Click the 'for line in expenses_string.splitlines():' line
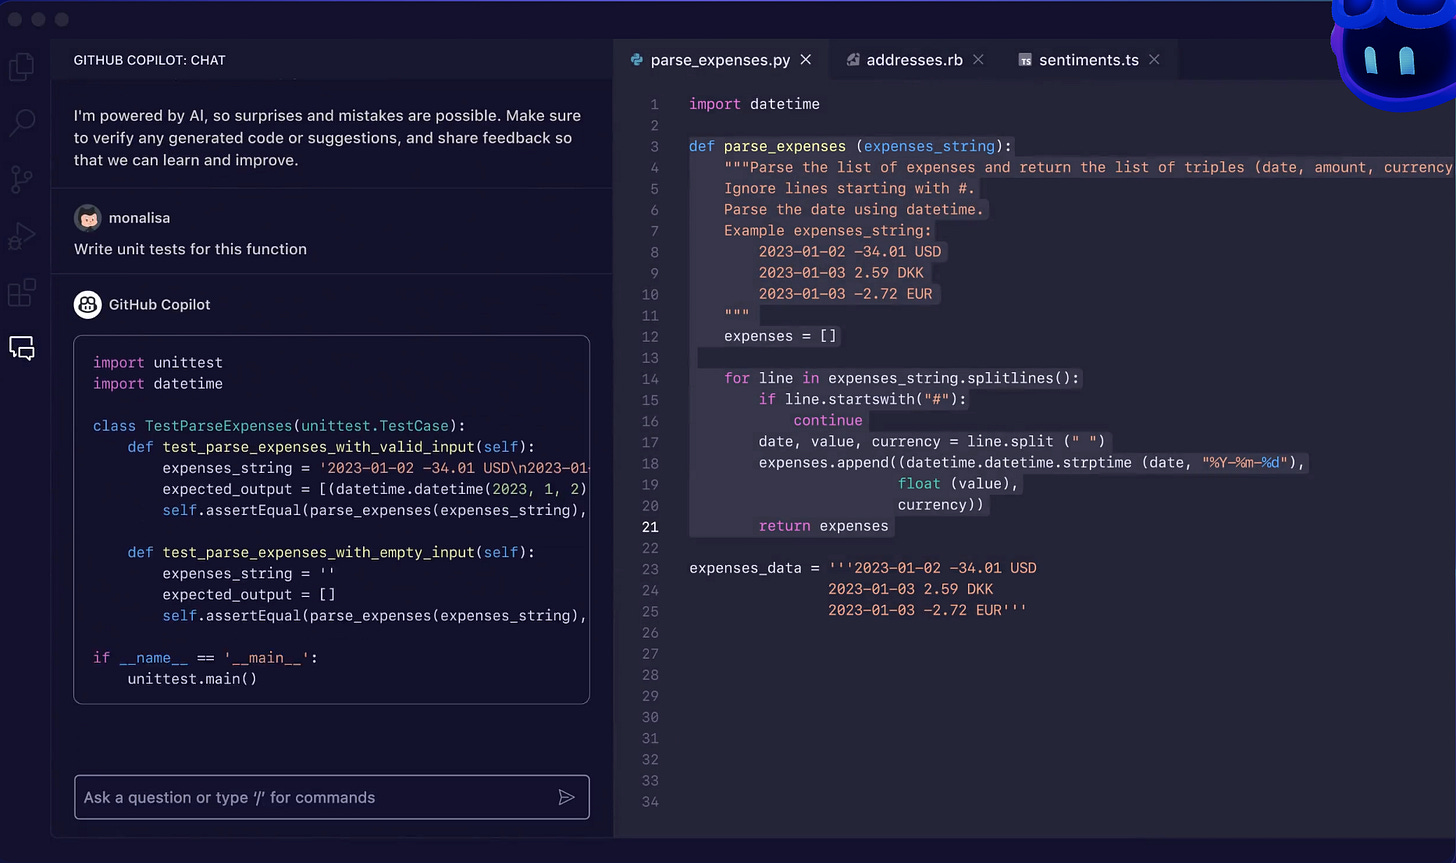Screen dimensions: 1456x863 click(902, 378)
